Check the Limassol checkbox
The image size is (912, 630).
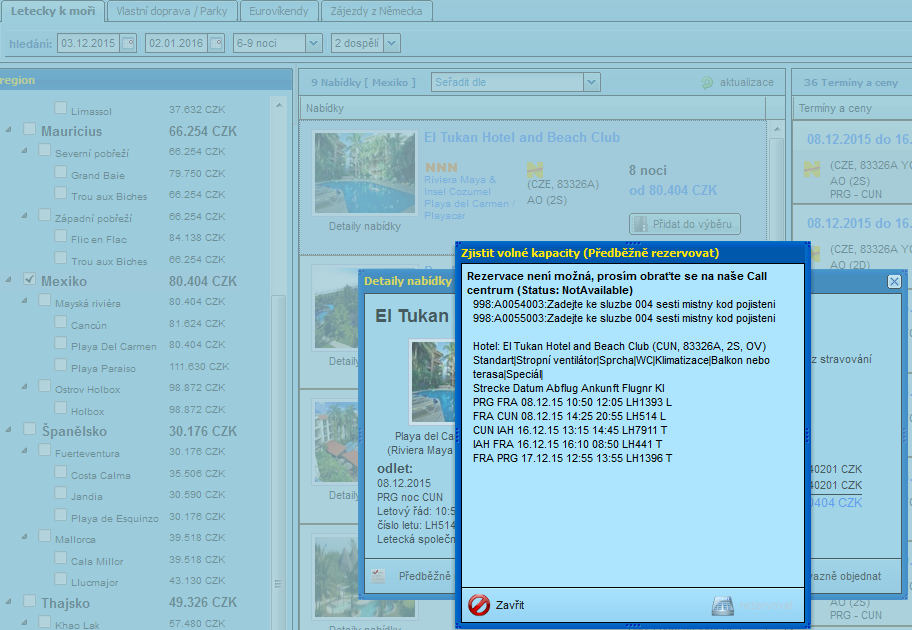click(60, 108)
